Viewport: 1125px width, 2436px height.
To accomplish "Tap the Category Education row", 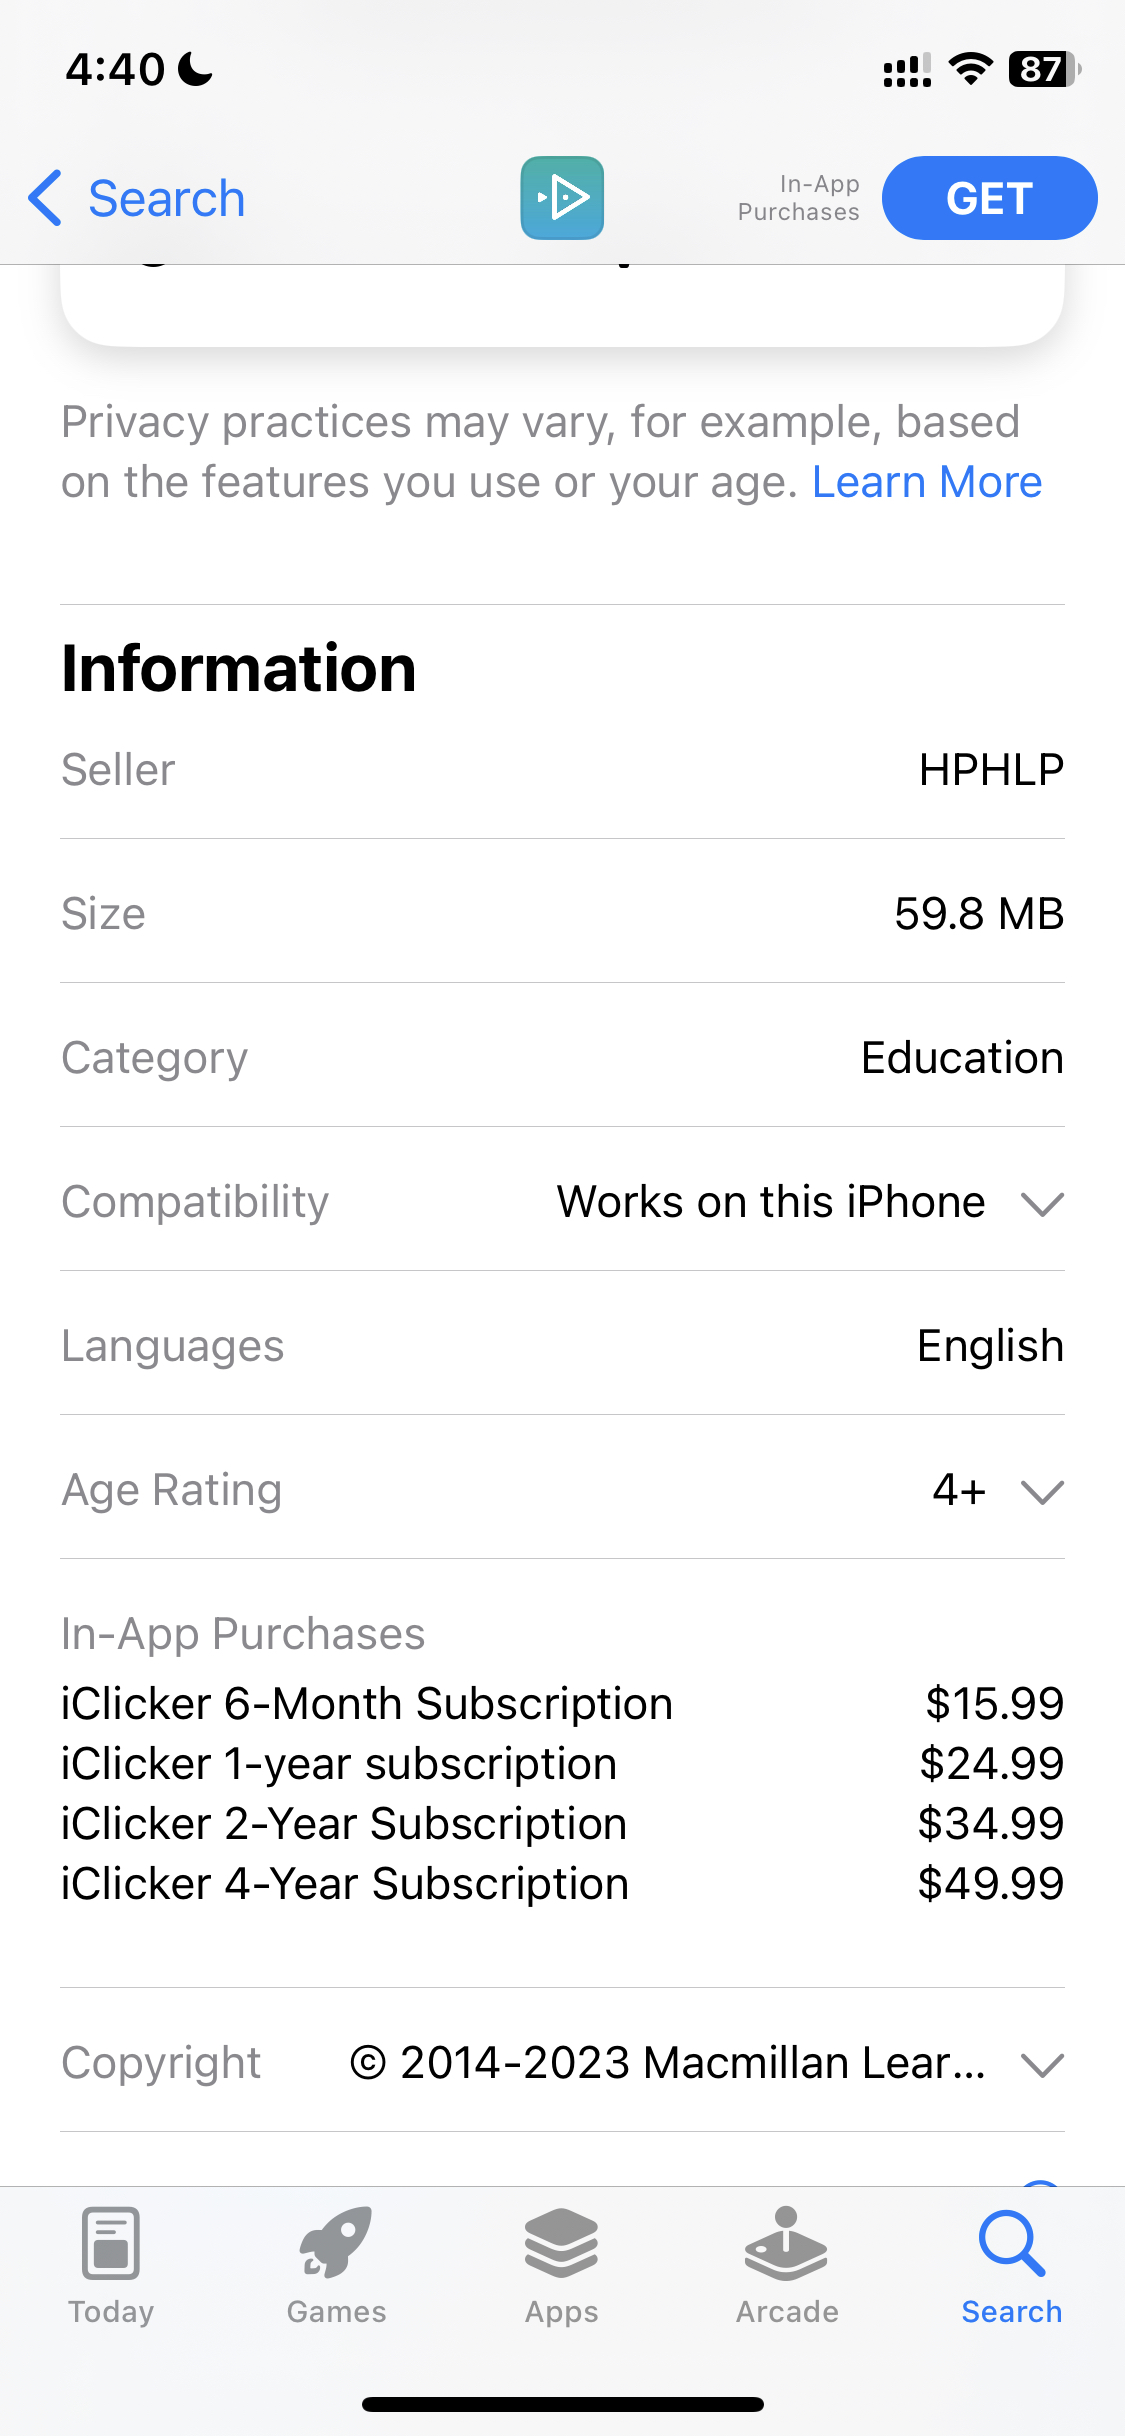I will click(562, 1057).
